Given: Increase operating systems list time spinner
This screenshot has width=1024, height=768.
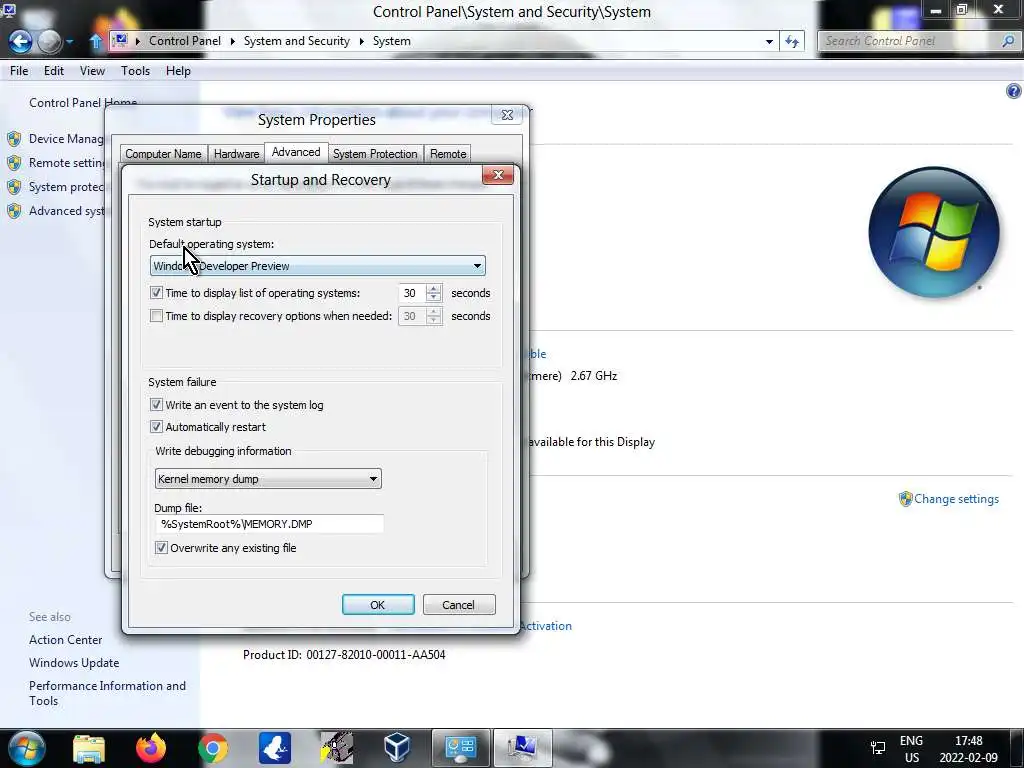Looking at the screenshot, I should (x=434, y=289).
